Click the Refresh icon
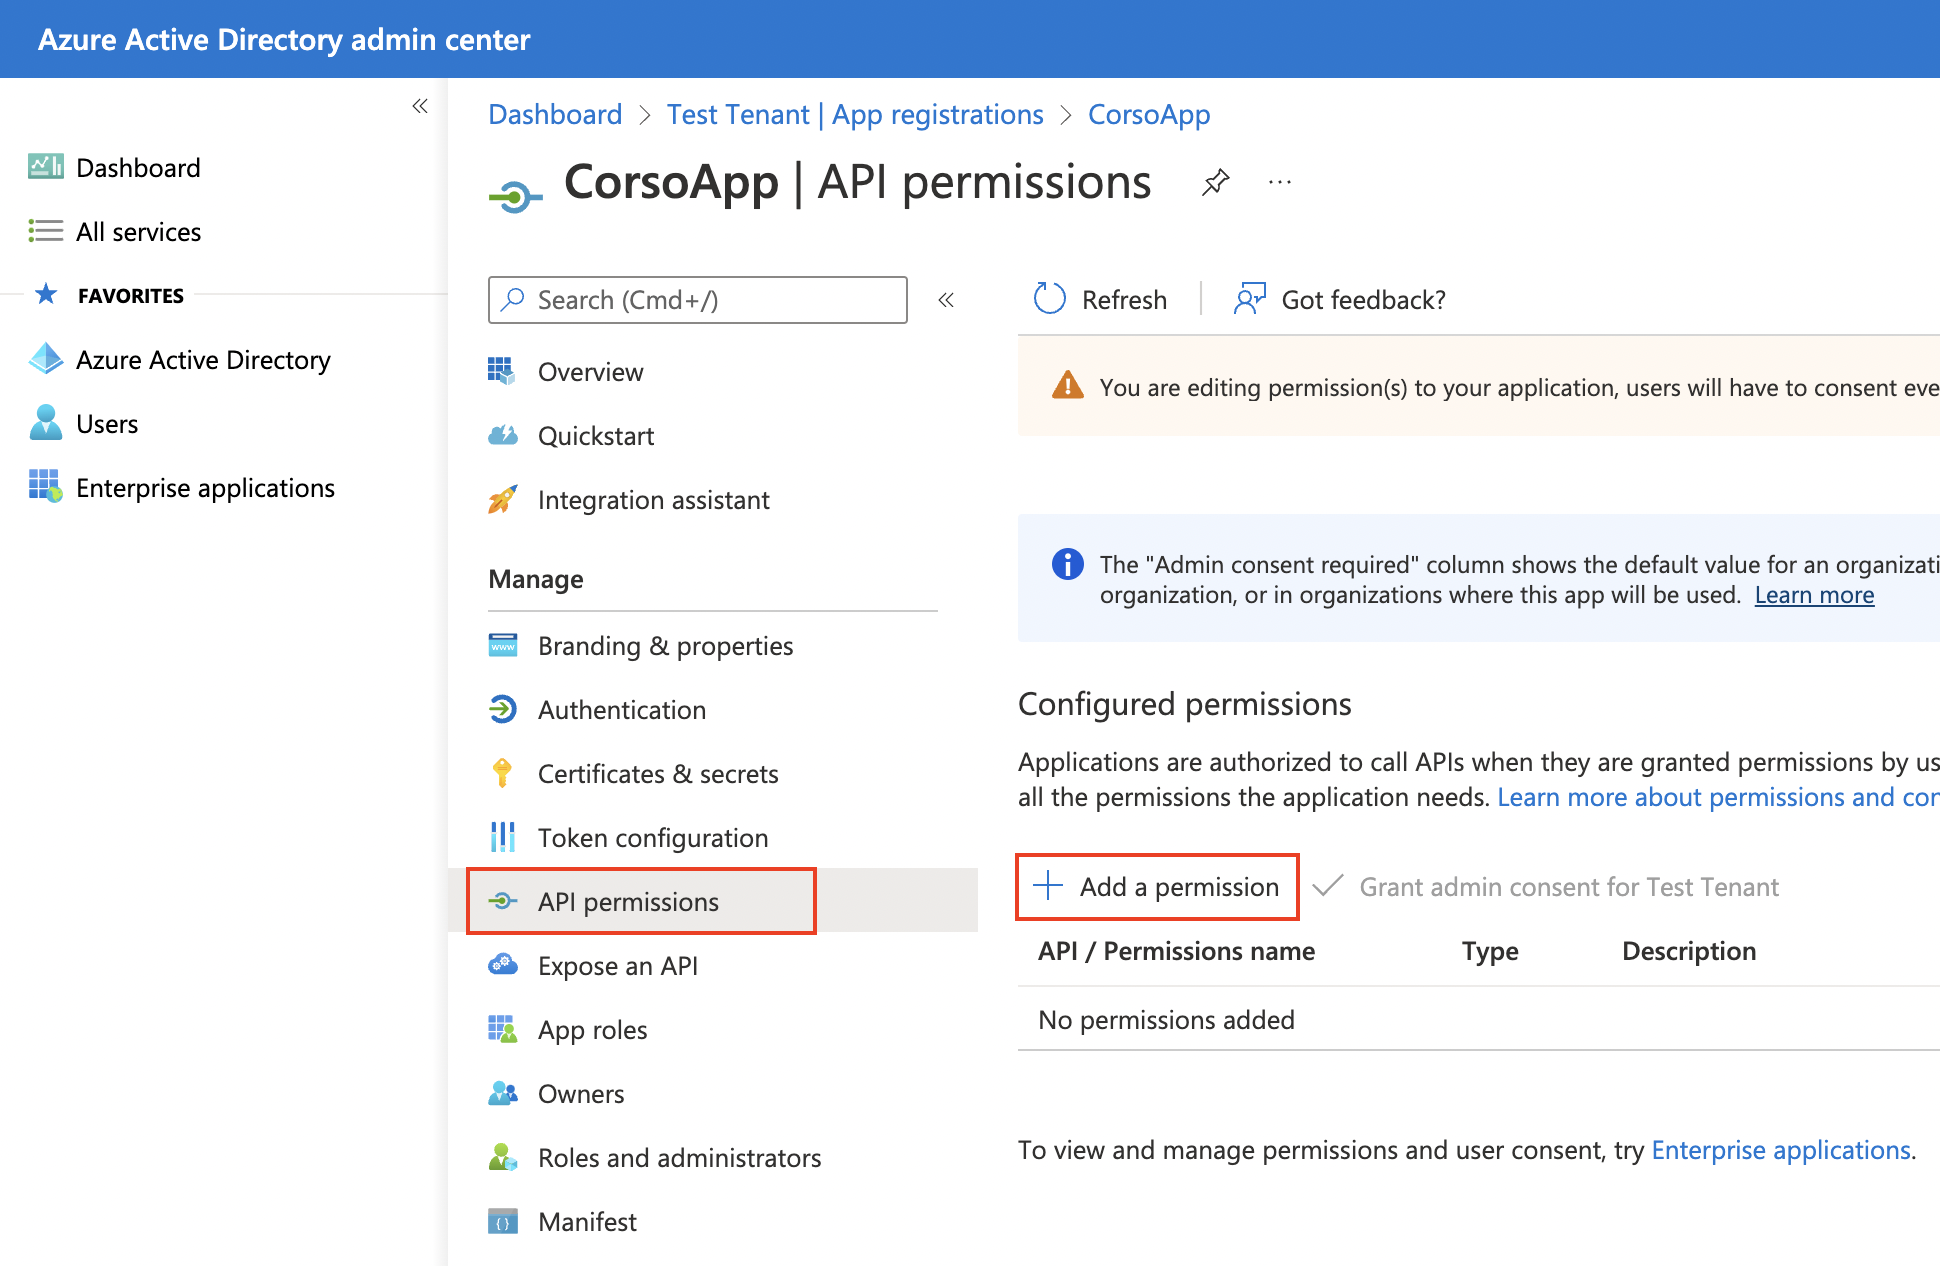 [x=1048, y=298]
